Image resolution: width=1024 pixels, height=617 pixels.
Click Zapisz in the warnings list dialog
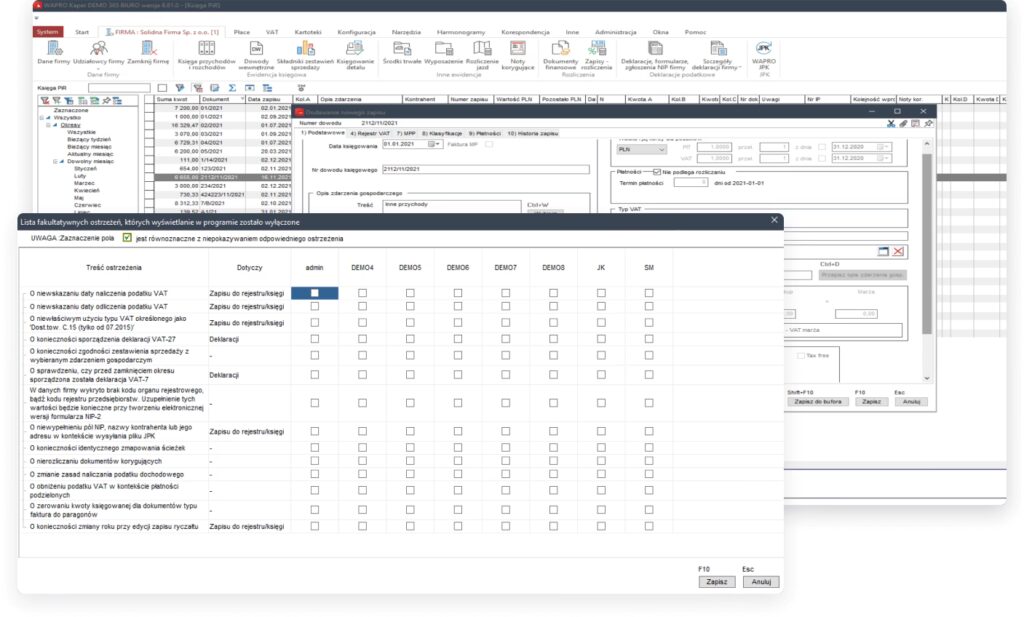[715, 581]
